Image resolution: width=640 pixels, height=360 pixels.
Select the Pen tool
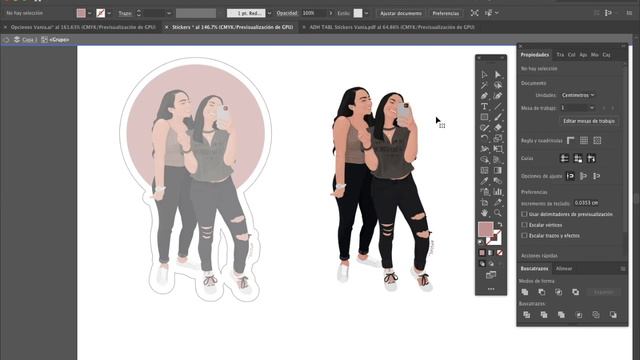click(484, 96)
